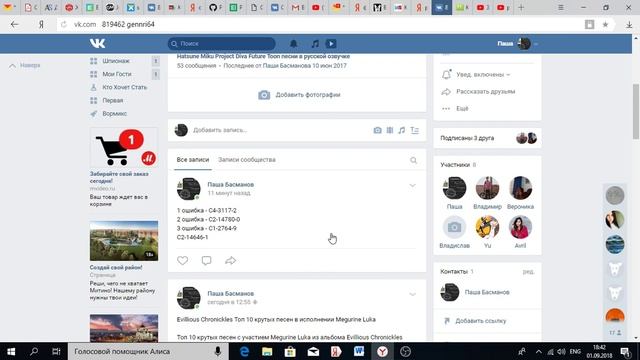Screen dimensions: 640x360
Task: Comment on the error codes post
Action: click(x=207, y=260)
